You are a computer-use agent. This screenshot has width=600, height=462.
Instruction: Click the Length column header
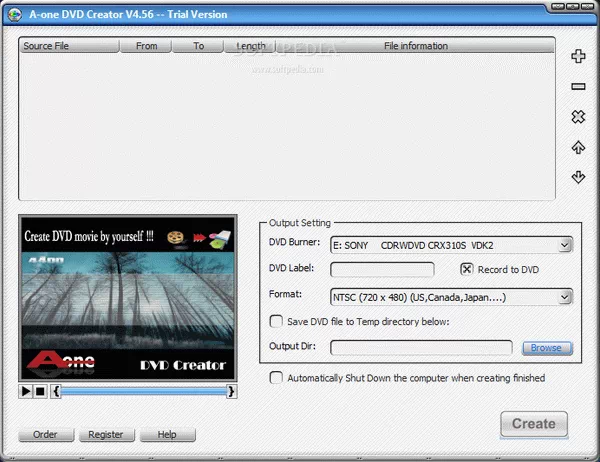click(250, 46)
